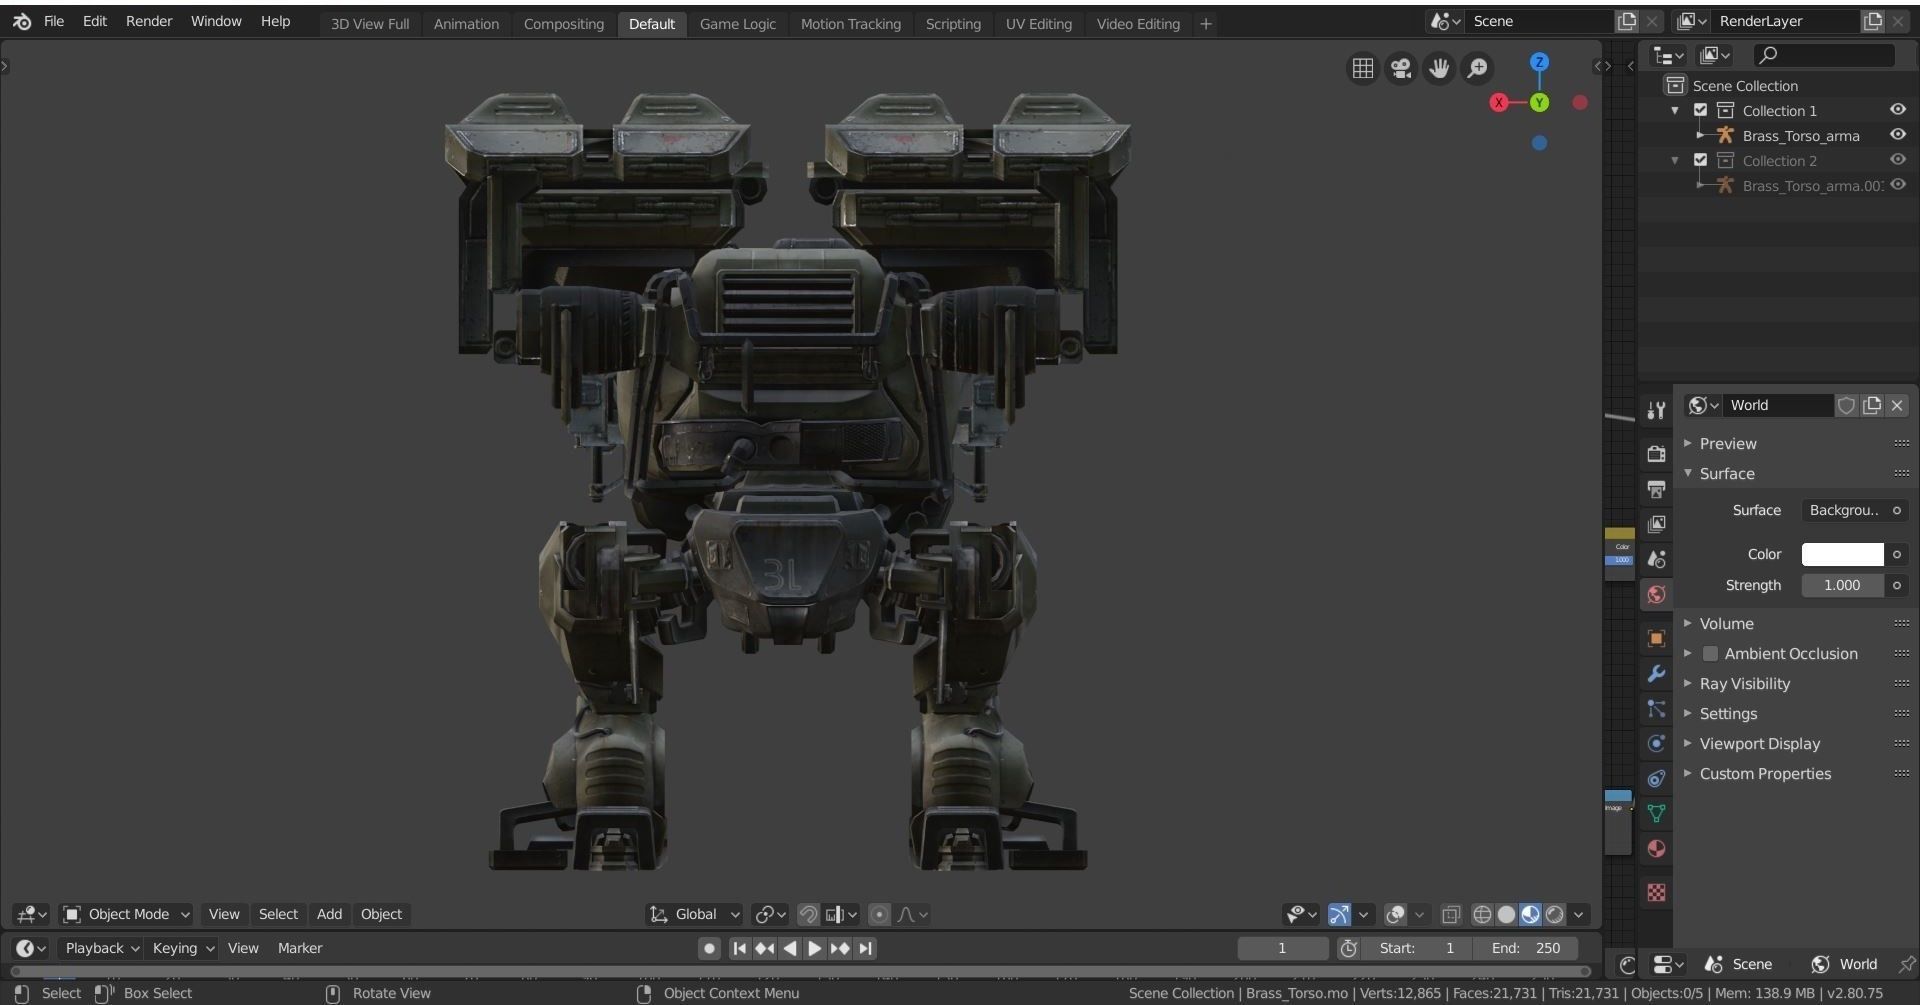1920x1005 pixels.
Task: Open the Object Constraints properties tab
Action: click(1656, 778)
